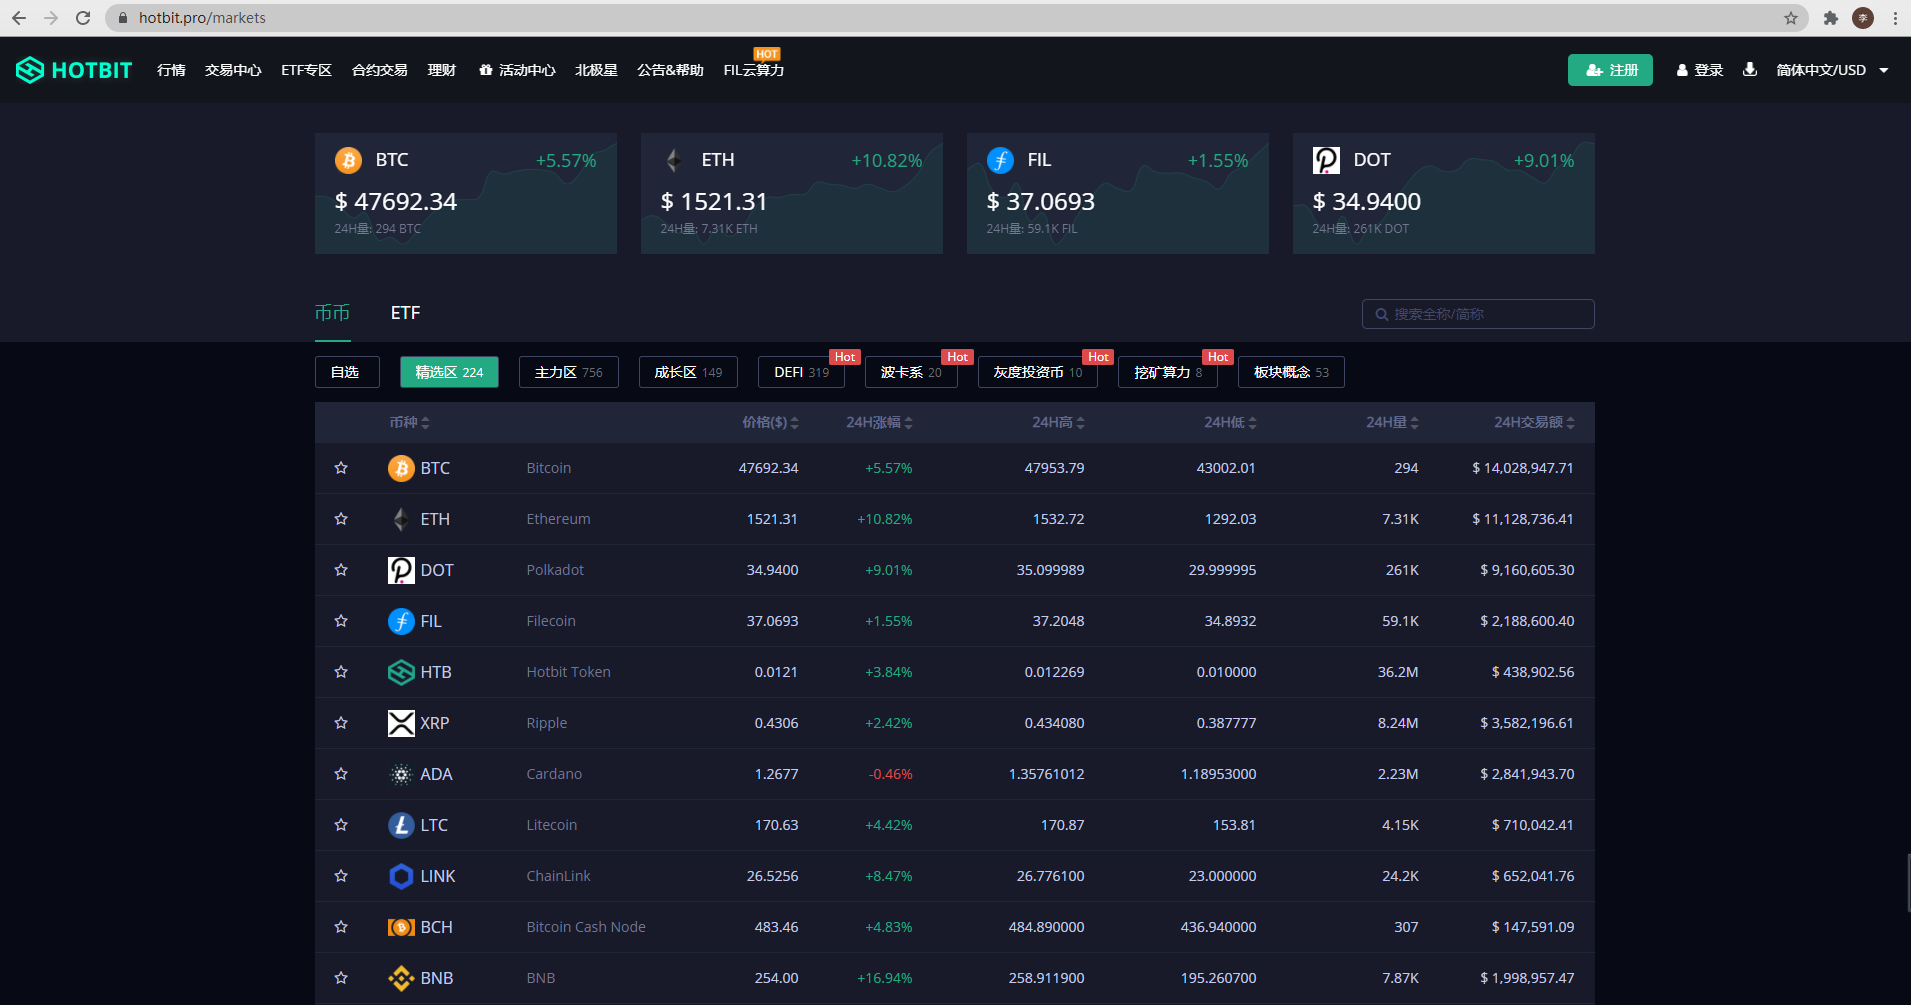Screen dimensions: 1911x1005
Task: Select the 自选 filter
Action: (x=347, y=372)
